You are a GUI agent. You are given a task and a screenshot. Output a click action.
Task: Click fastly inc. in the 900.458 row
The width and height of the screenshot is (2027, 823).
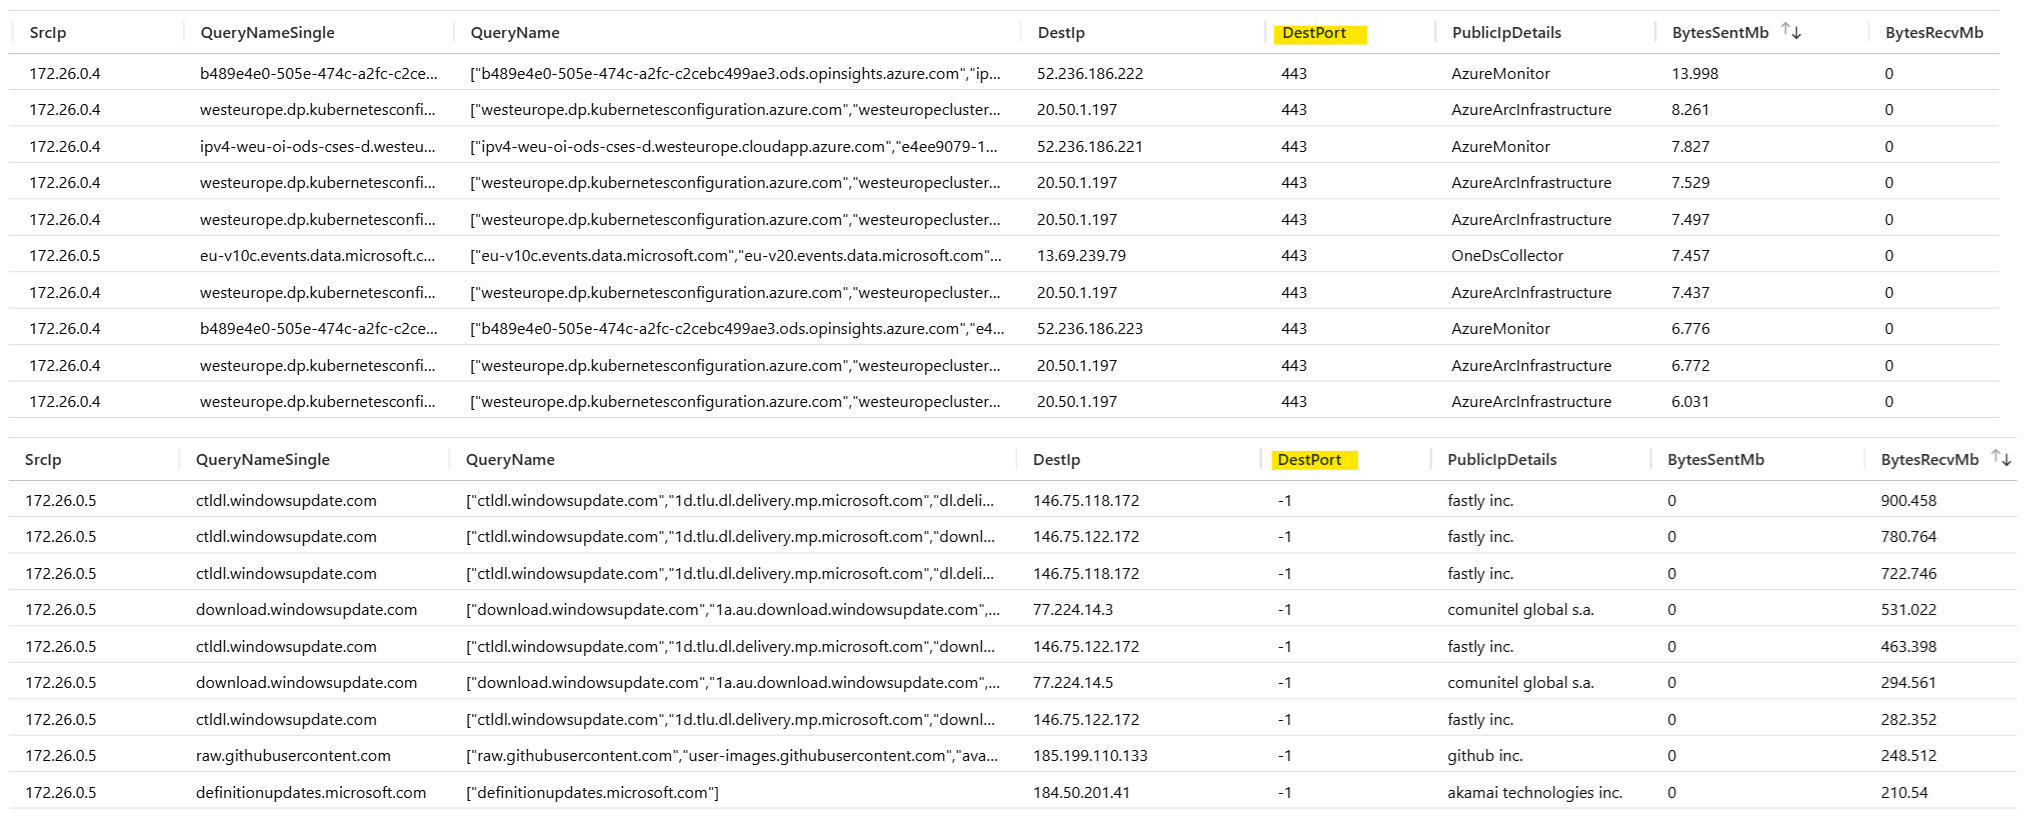[1480, 501]
